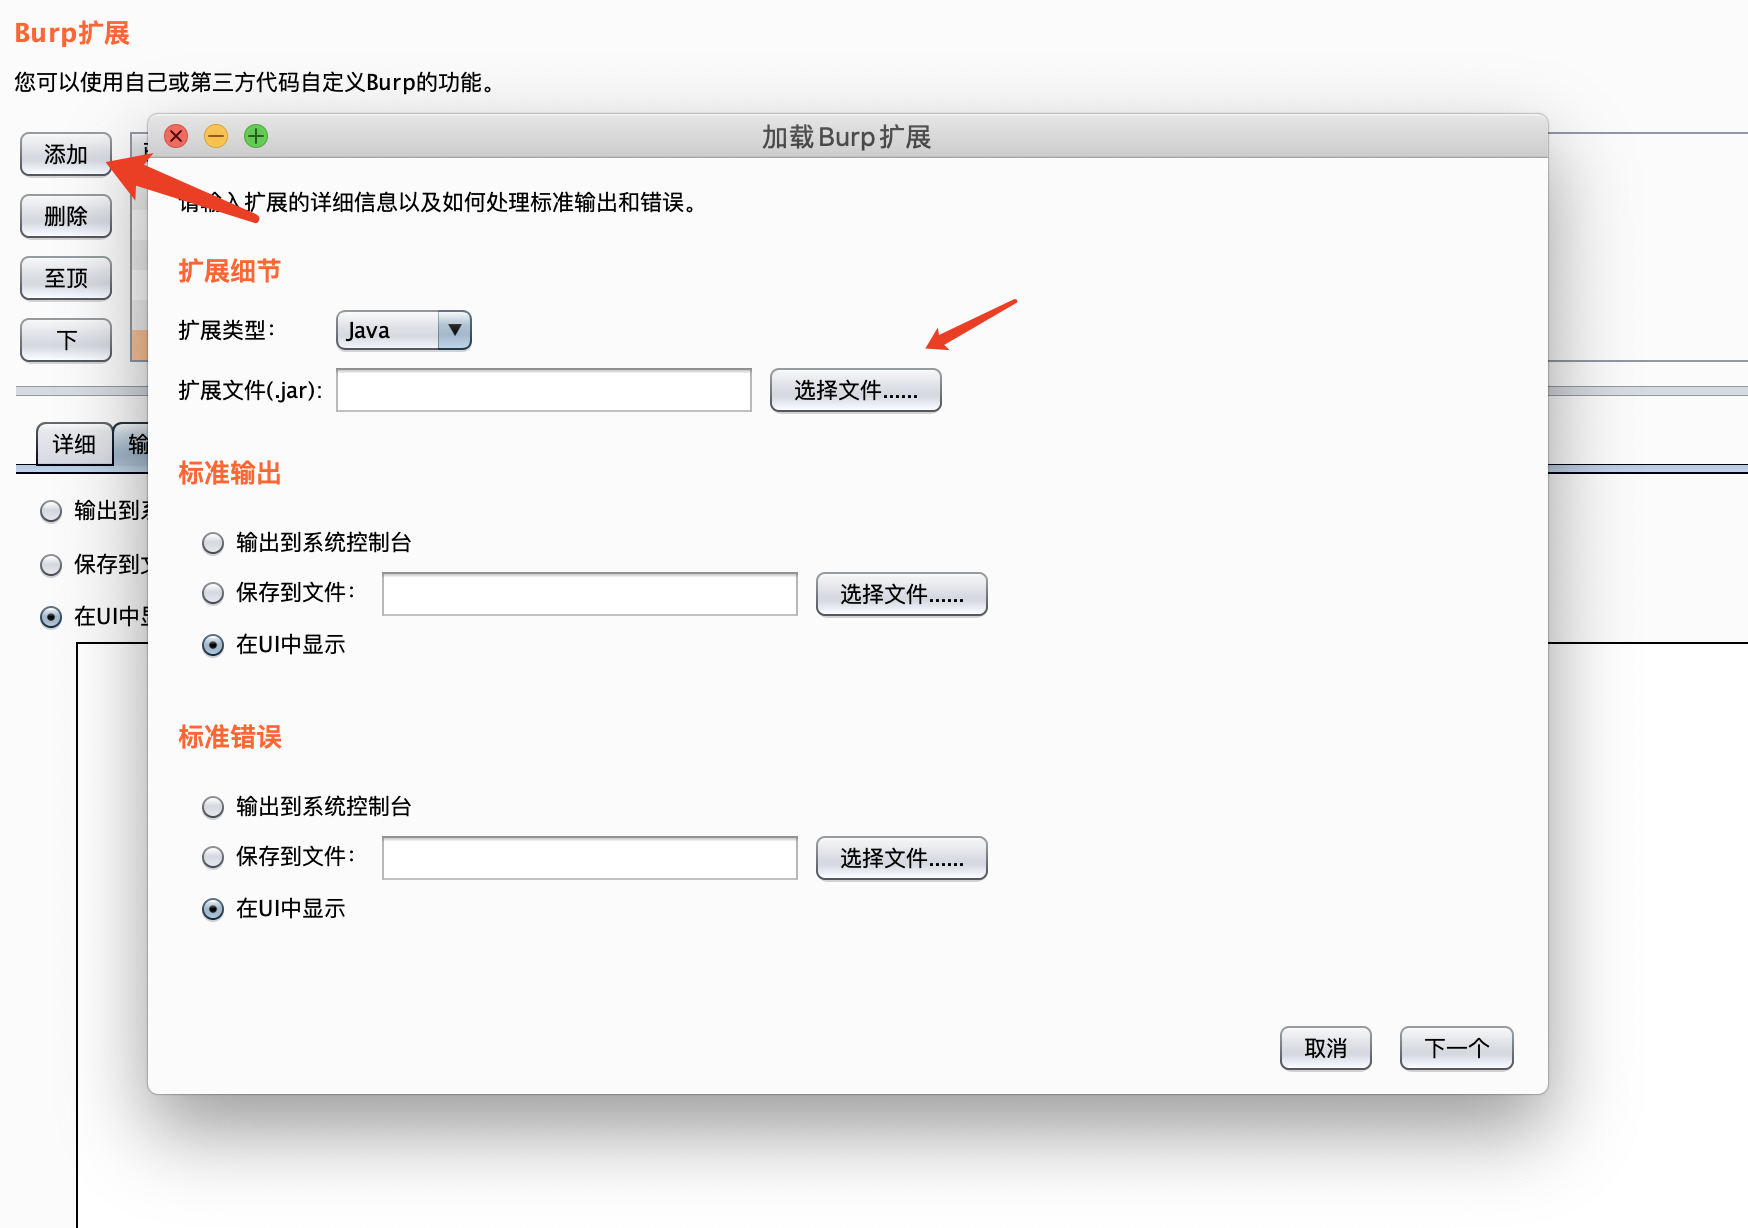Image resolution: width=1748 pixels, height=1228 pixels.
Task: Open the 详细 tab in background window
Action: 75,444
